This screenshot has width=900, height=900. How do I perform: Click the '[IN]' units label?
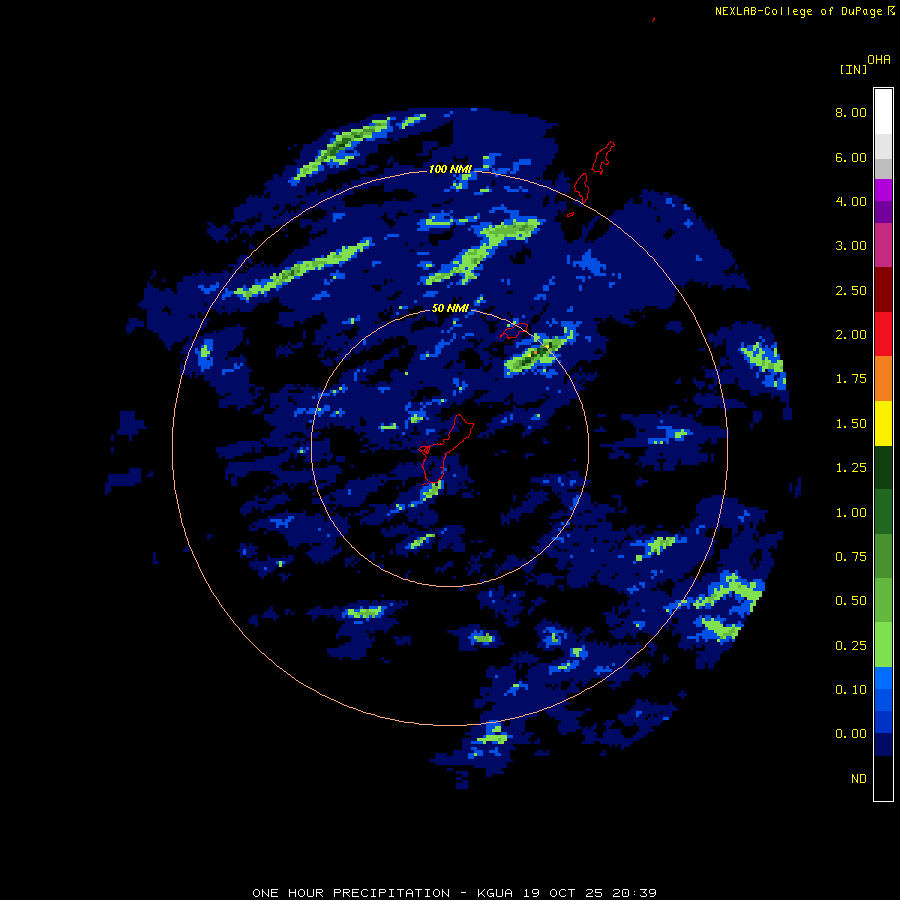click(853, 69)
